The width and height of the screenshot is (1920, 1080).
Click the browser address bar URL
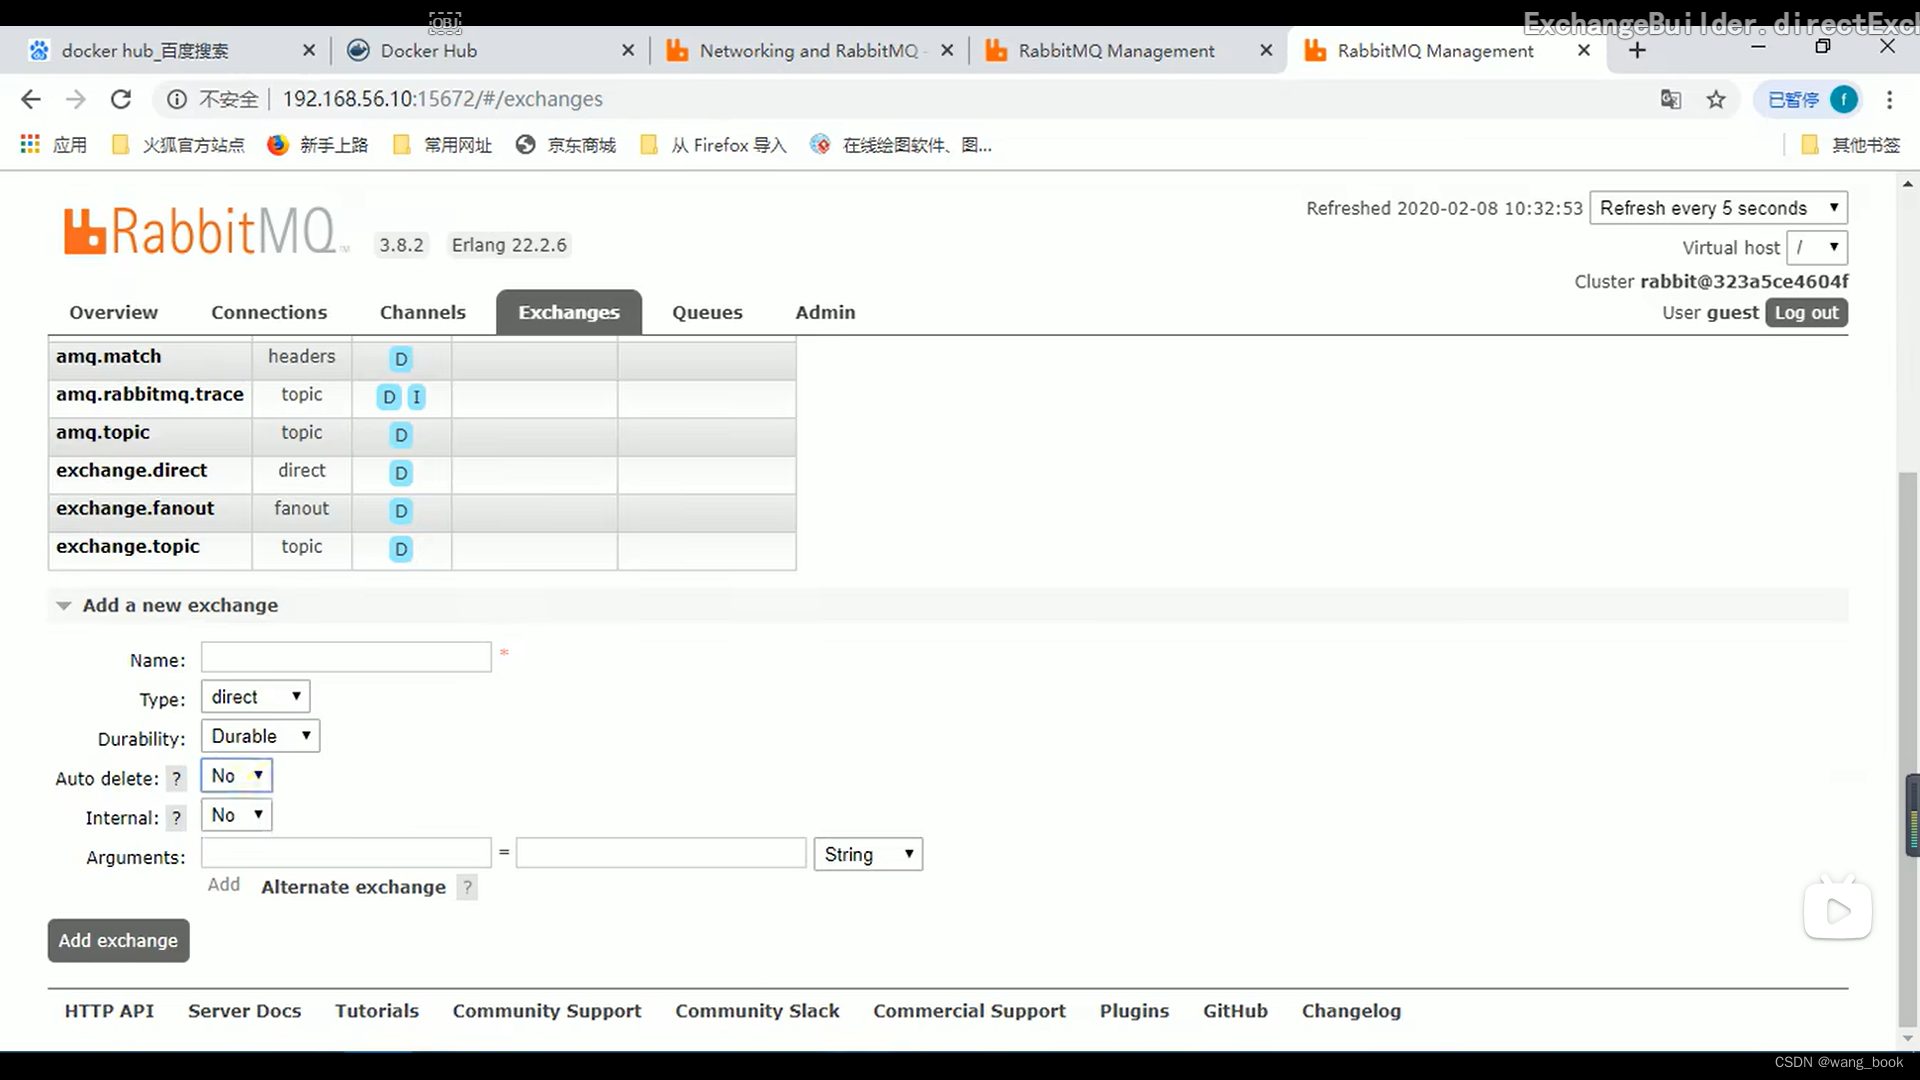click(x=442, y=99)
